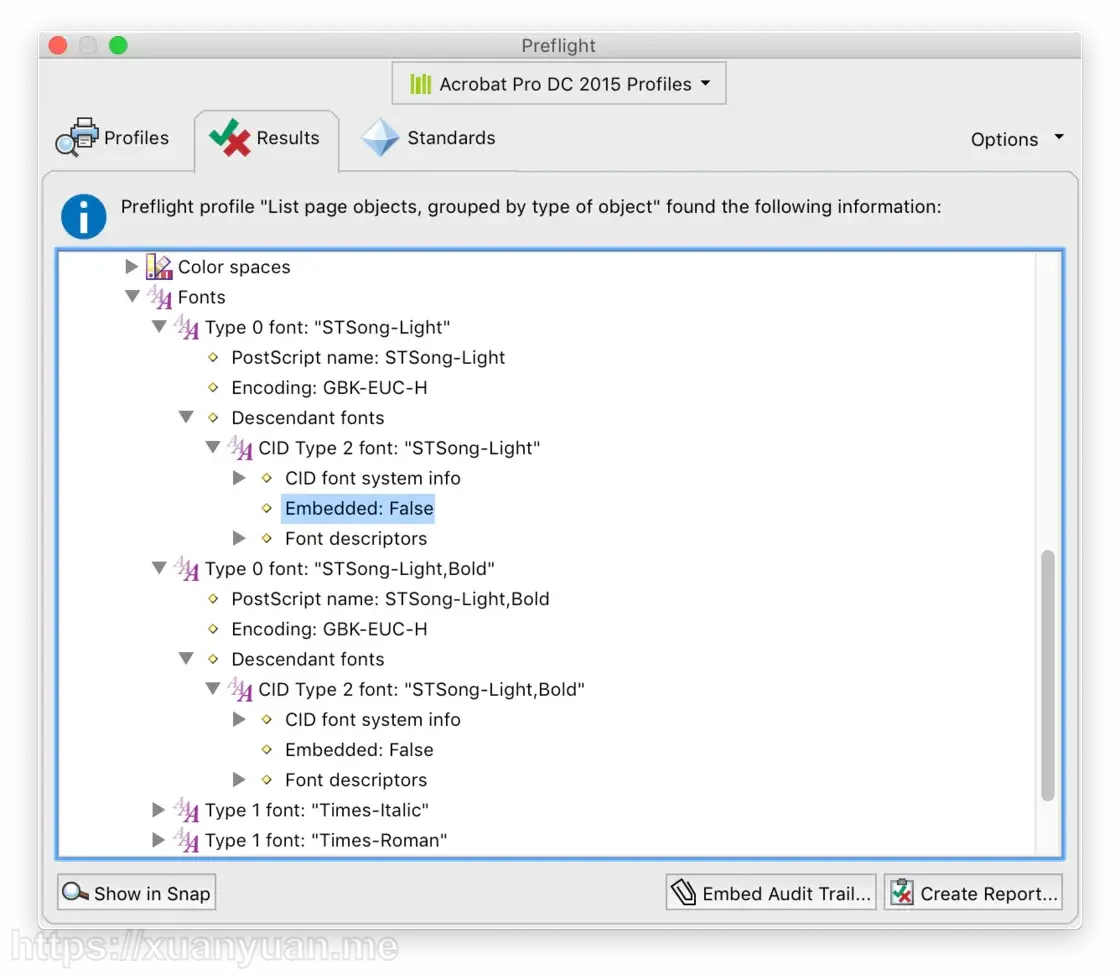Expand the Color spaces node
The height and width of the screenshot is (974, 1120).
pyautogui.click(x=131, y=266)
